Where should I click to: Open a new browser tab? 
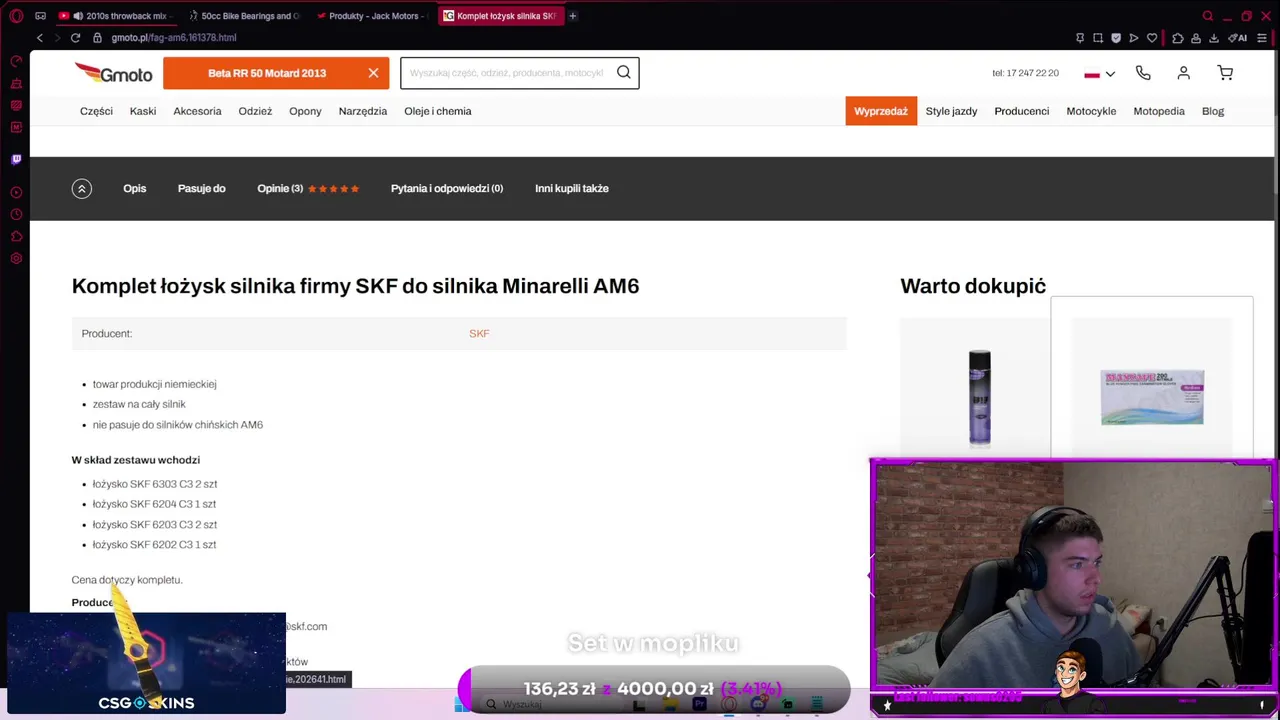(573, 16)
